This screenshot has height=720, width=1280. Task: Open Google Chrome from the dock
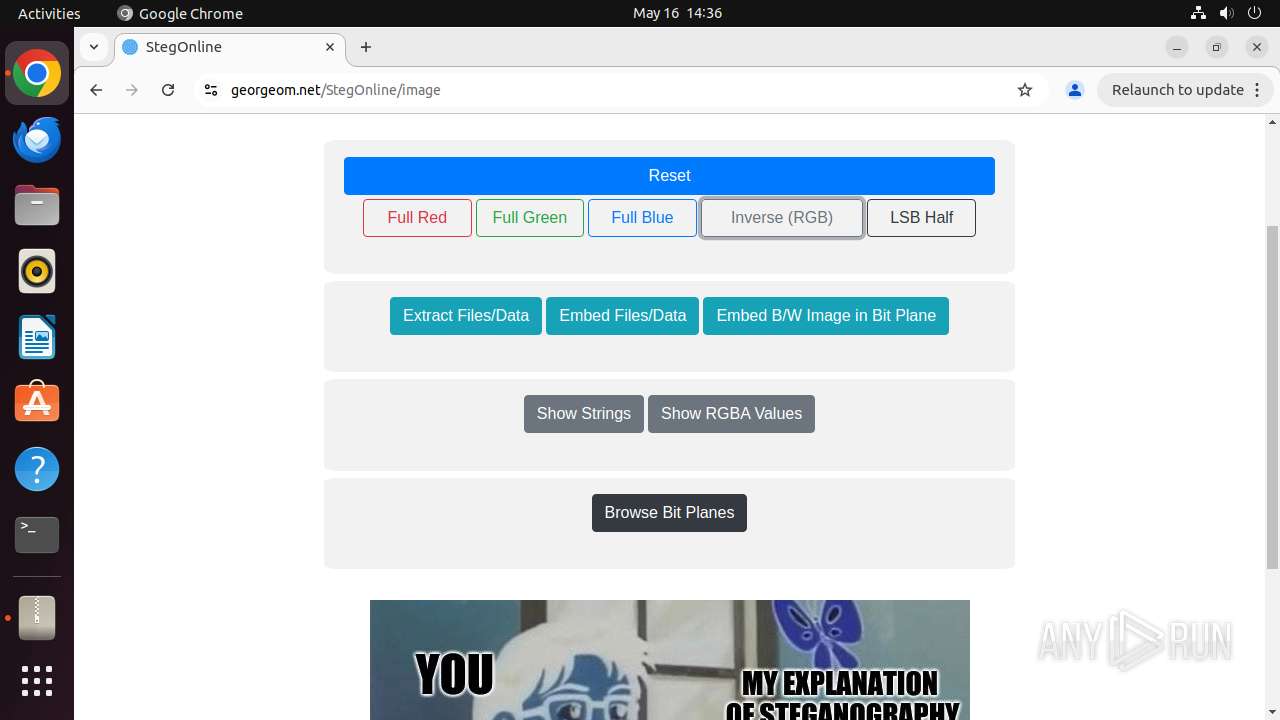pos(37,74)
